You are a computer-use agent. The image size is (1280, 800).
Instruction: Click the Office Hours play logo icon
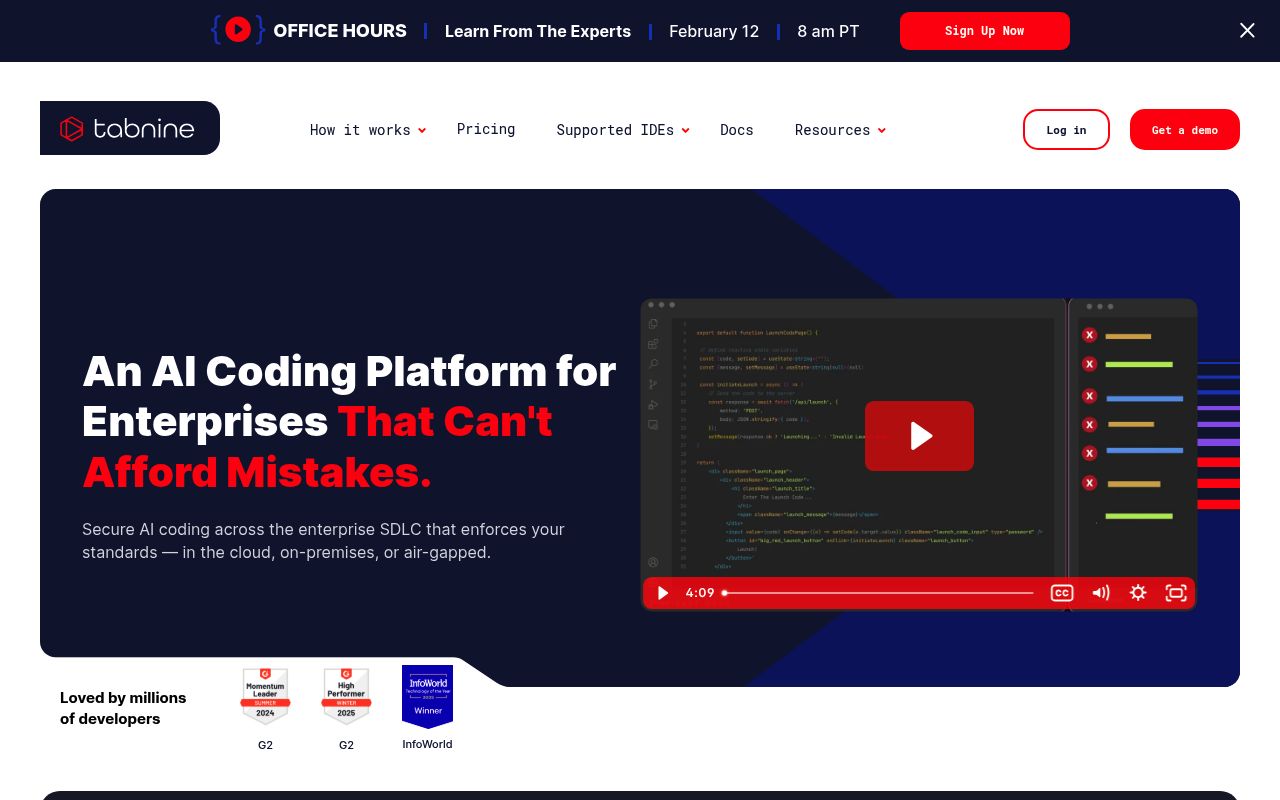tap(238, 30)
